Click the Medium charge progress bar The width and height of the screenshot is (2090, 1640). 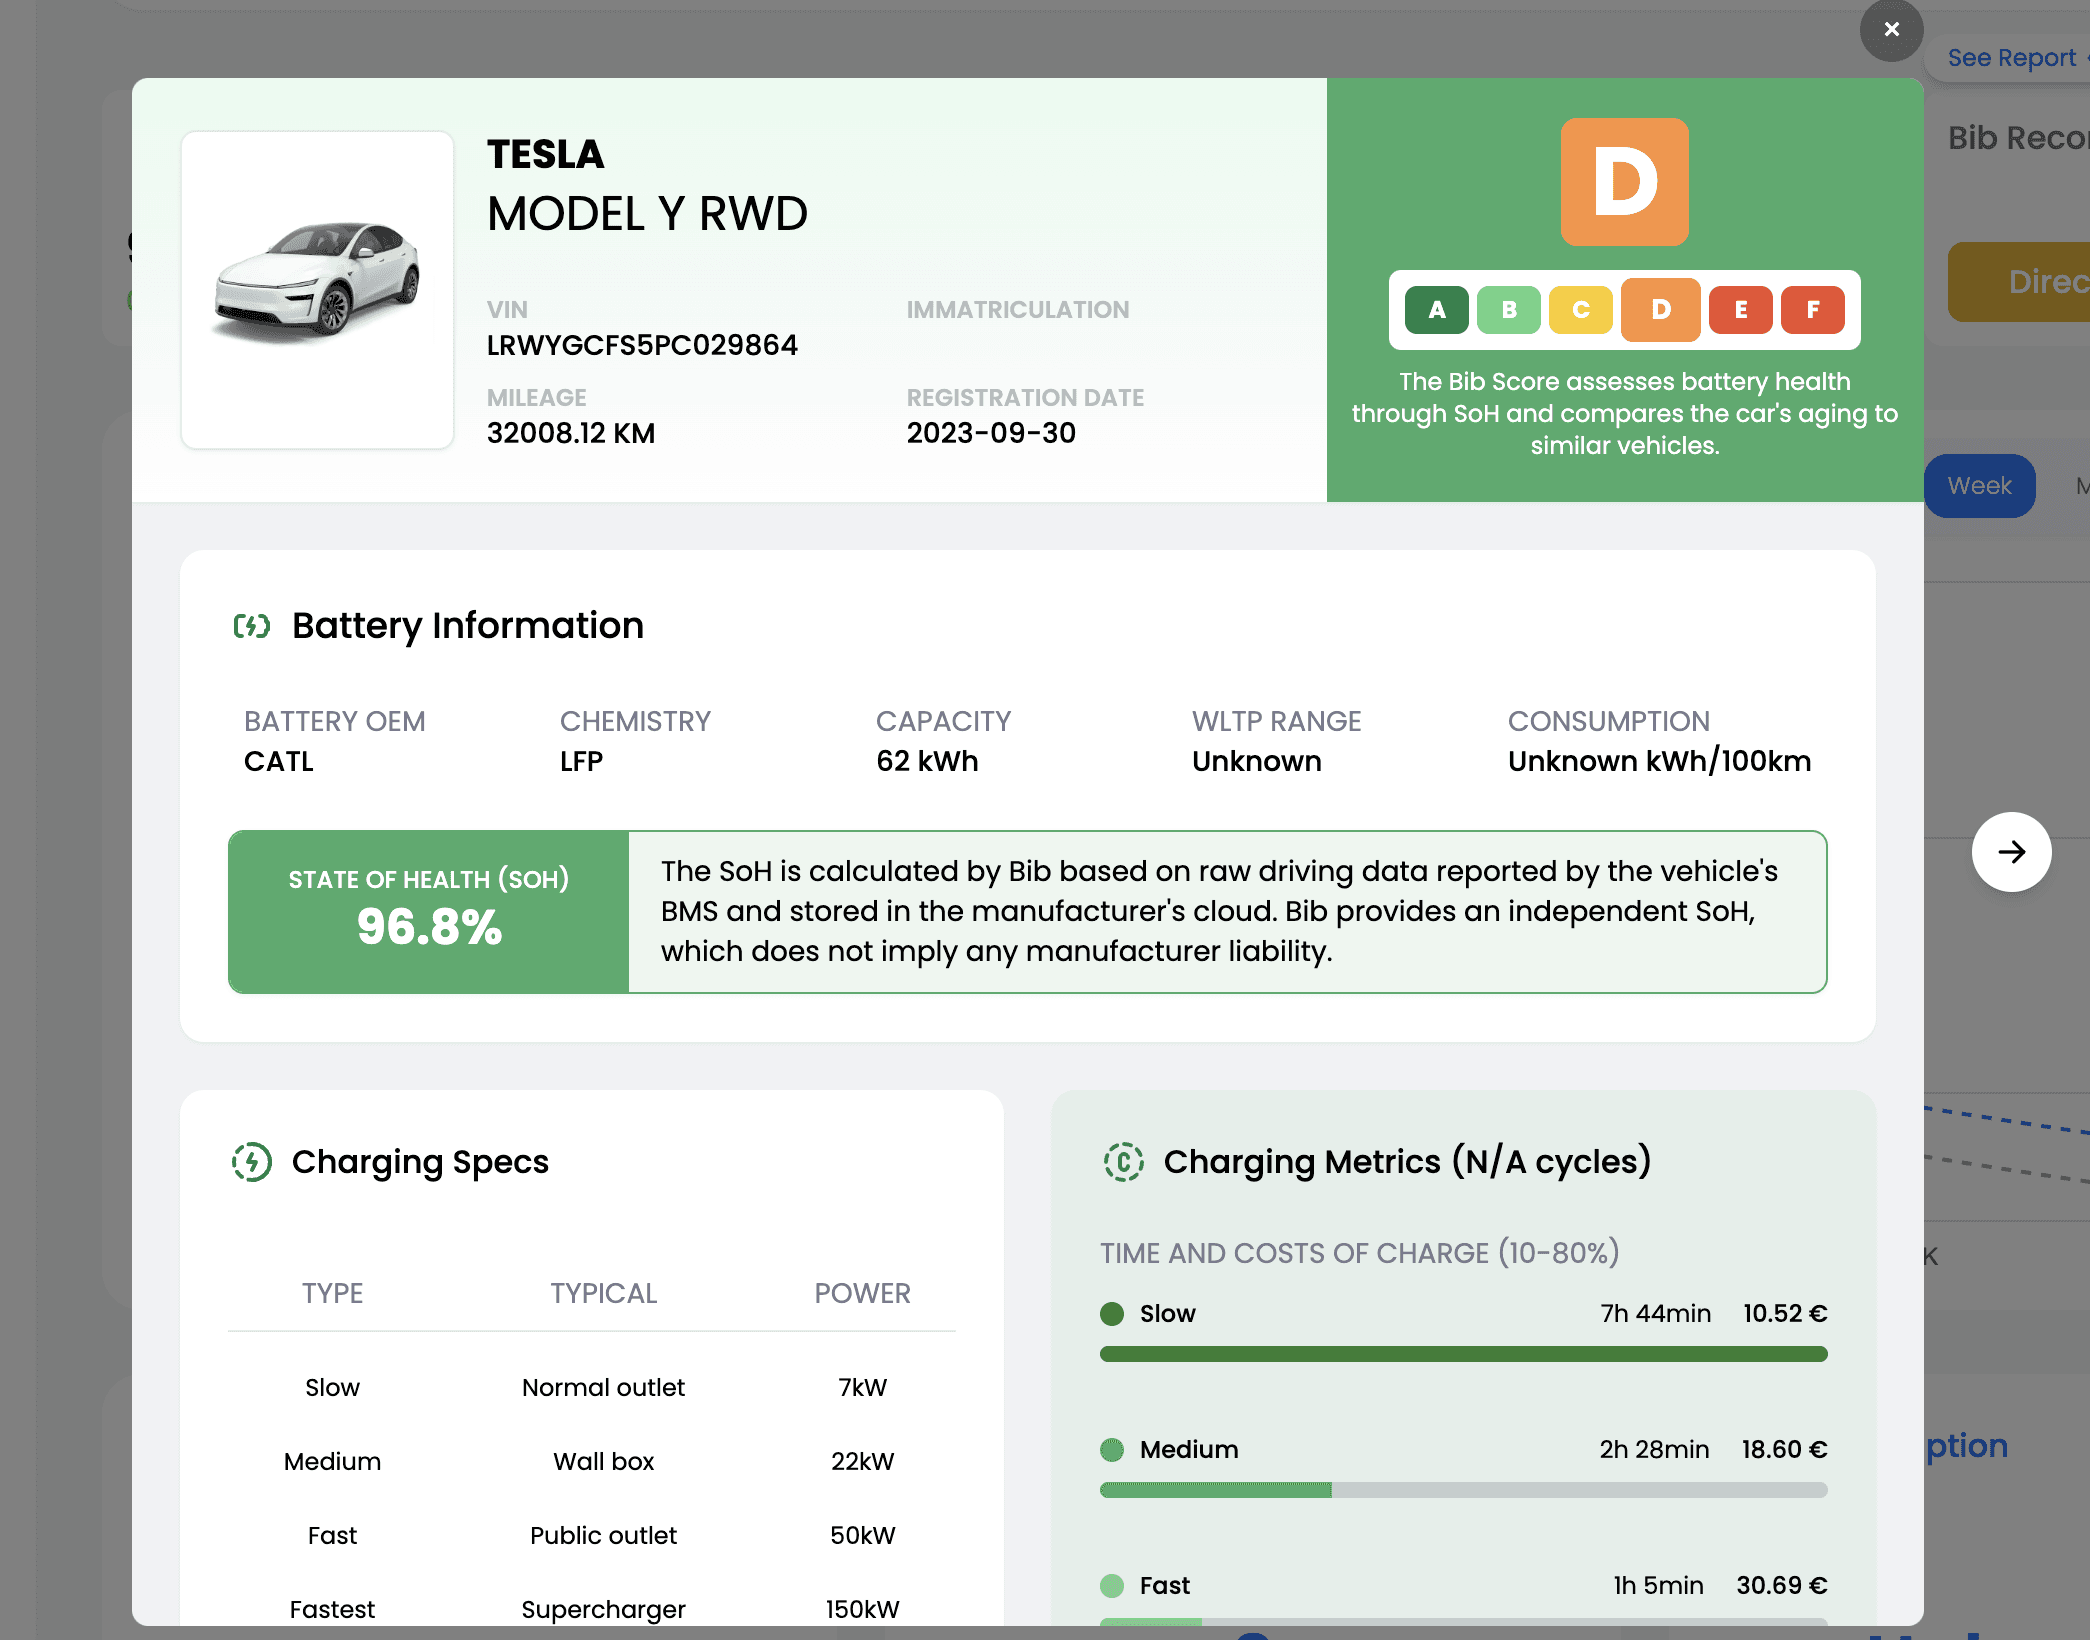click(1463, 1490)
